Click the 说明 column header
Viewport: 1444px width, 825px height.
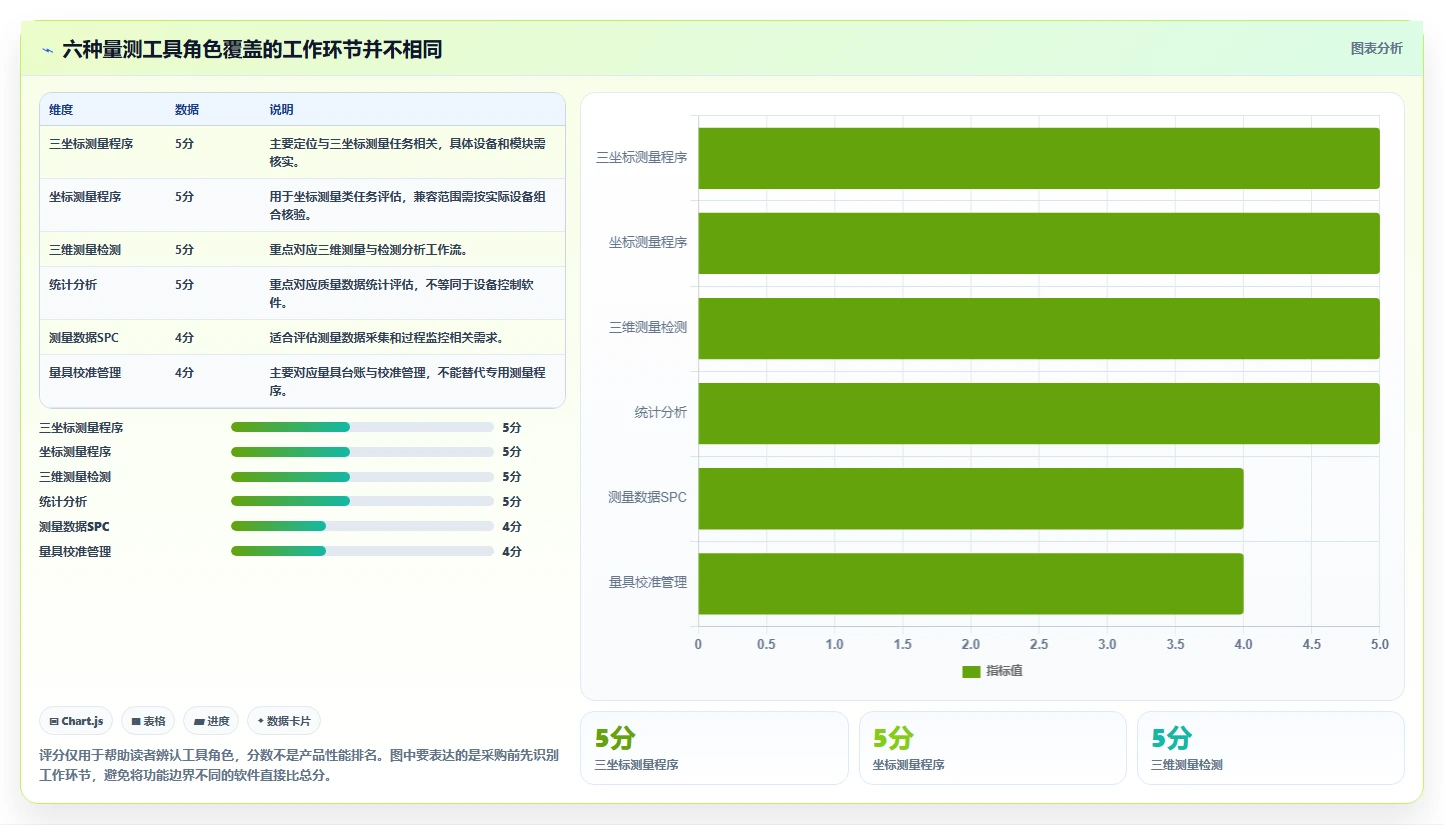coord(282,110)
